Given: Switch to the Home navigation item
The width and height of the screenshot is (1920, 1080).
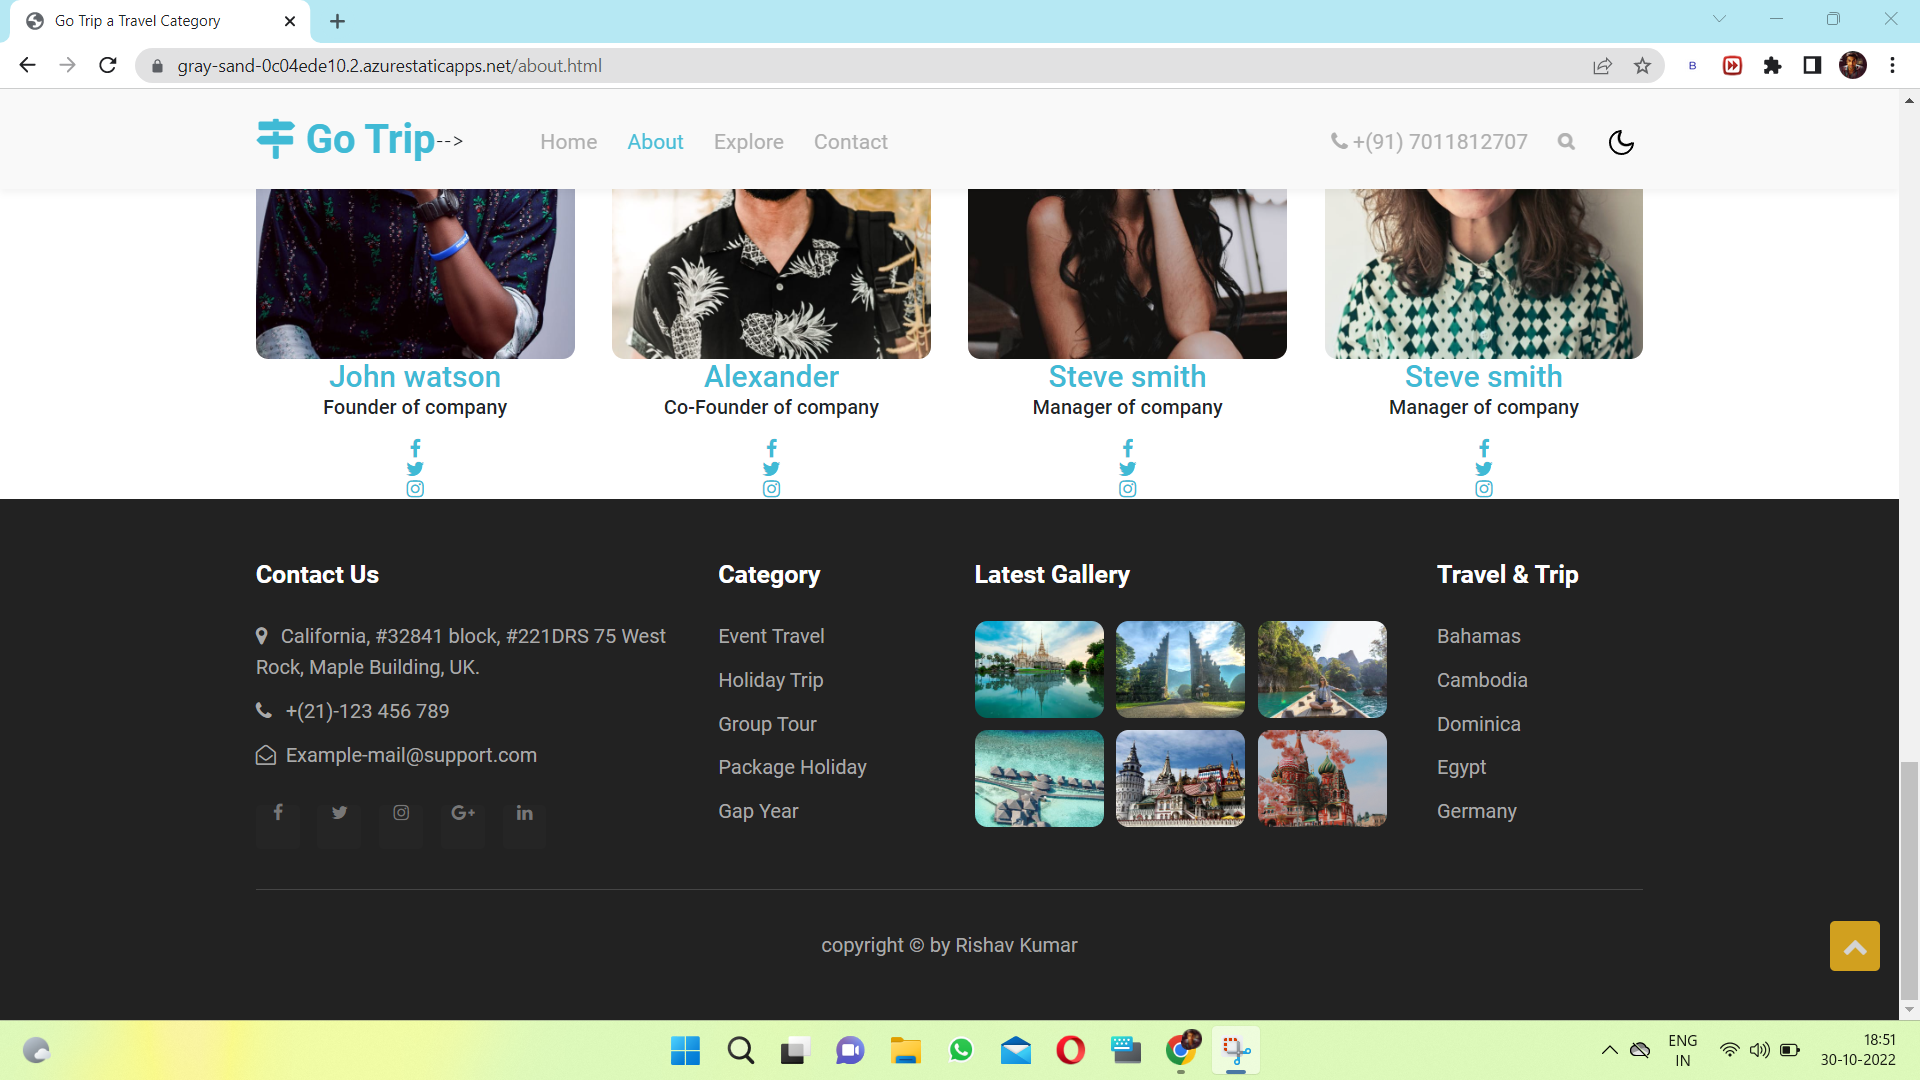Looking at the screenshot, I should [568, 142].
